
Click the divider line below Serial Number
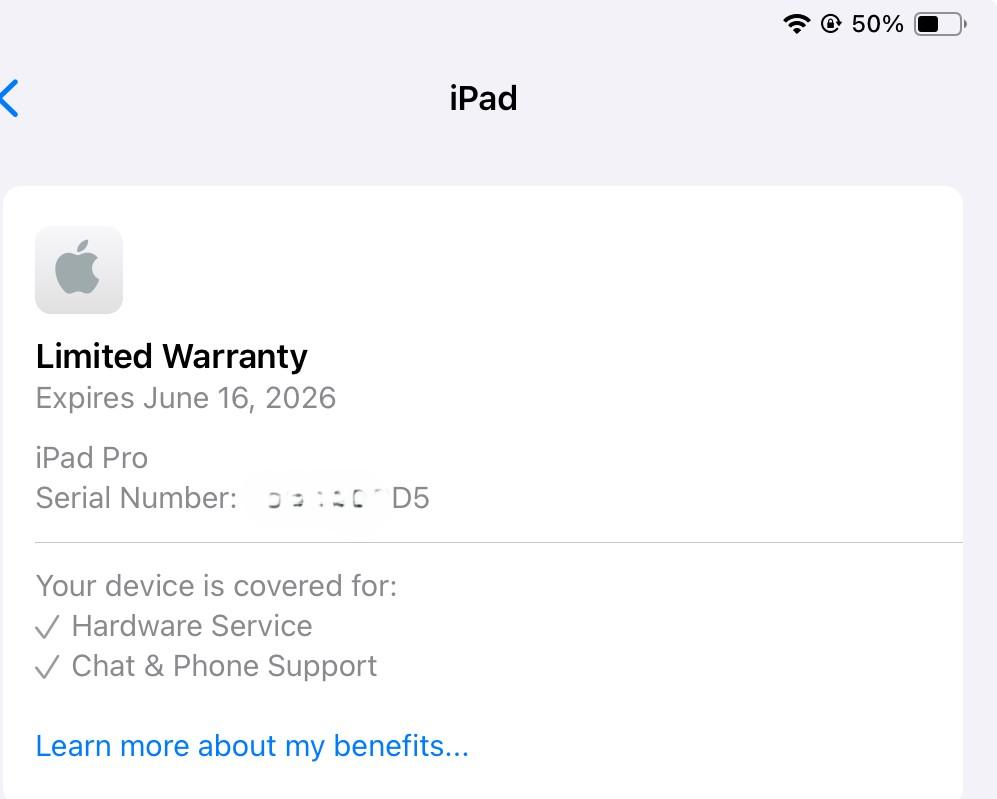click(498, 542)
